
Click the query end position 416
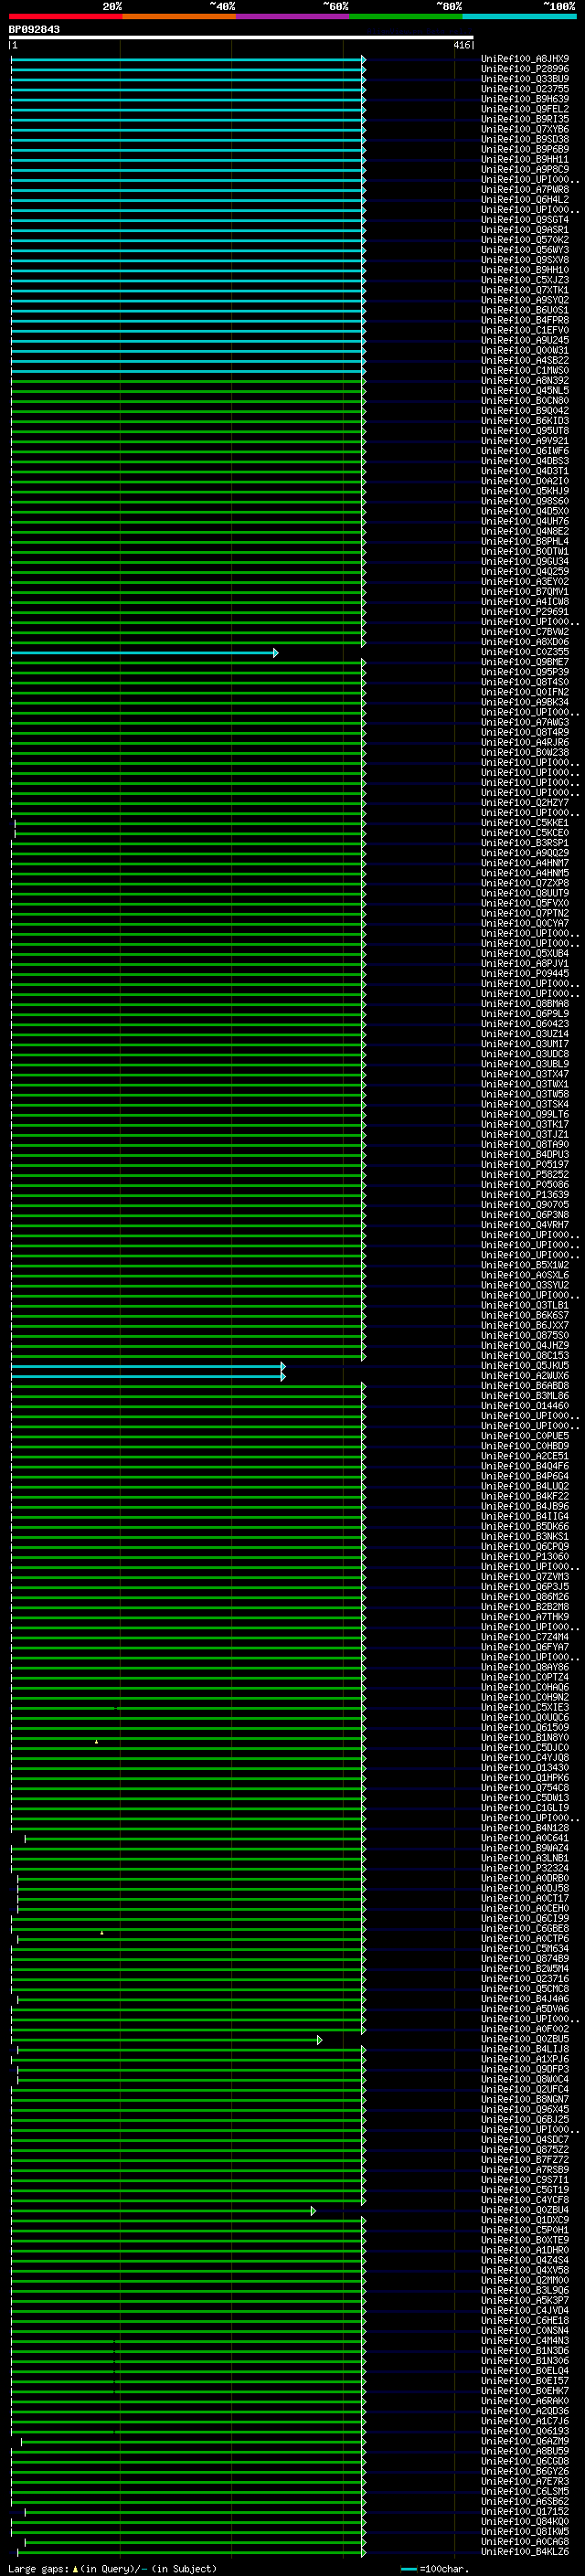click(461, 45)
